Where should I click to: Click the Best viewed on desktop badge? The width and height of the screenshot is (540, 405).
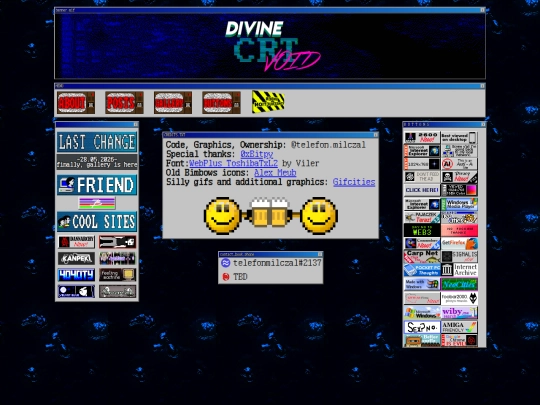(x=459, y=137)
